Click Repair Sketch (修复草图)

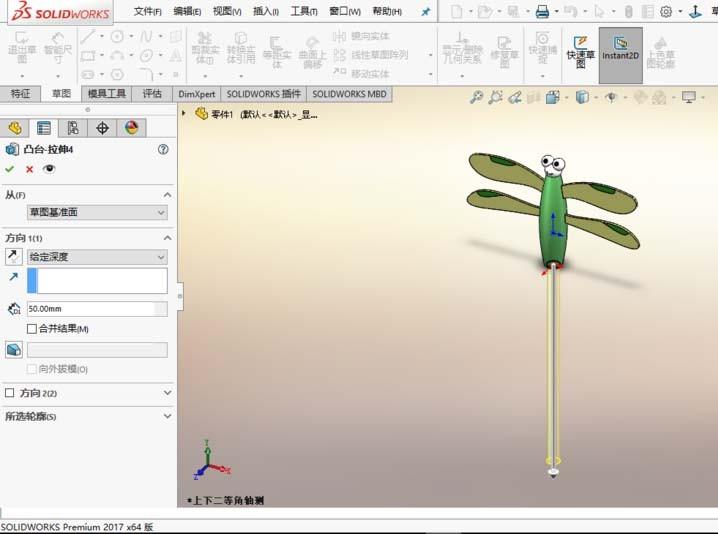pyautogui.click(x=504, y=52)
